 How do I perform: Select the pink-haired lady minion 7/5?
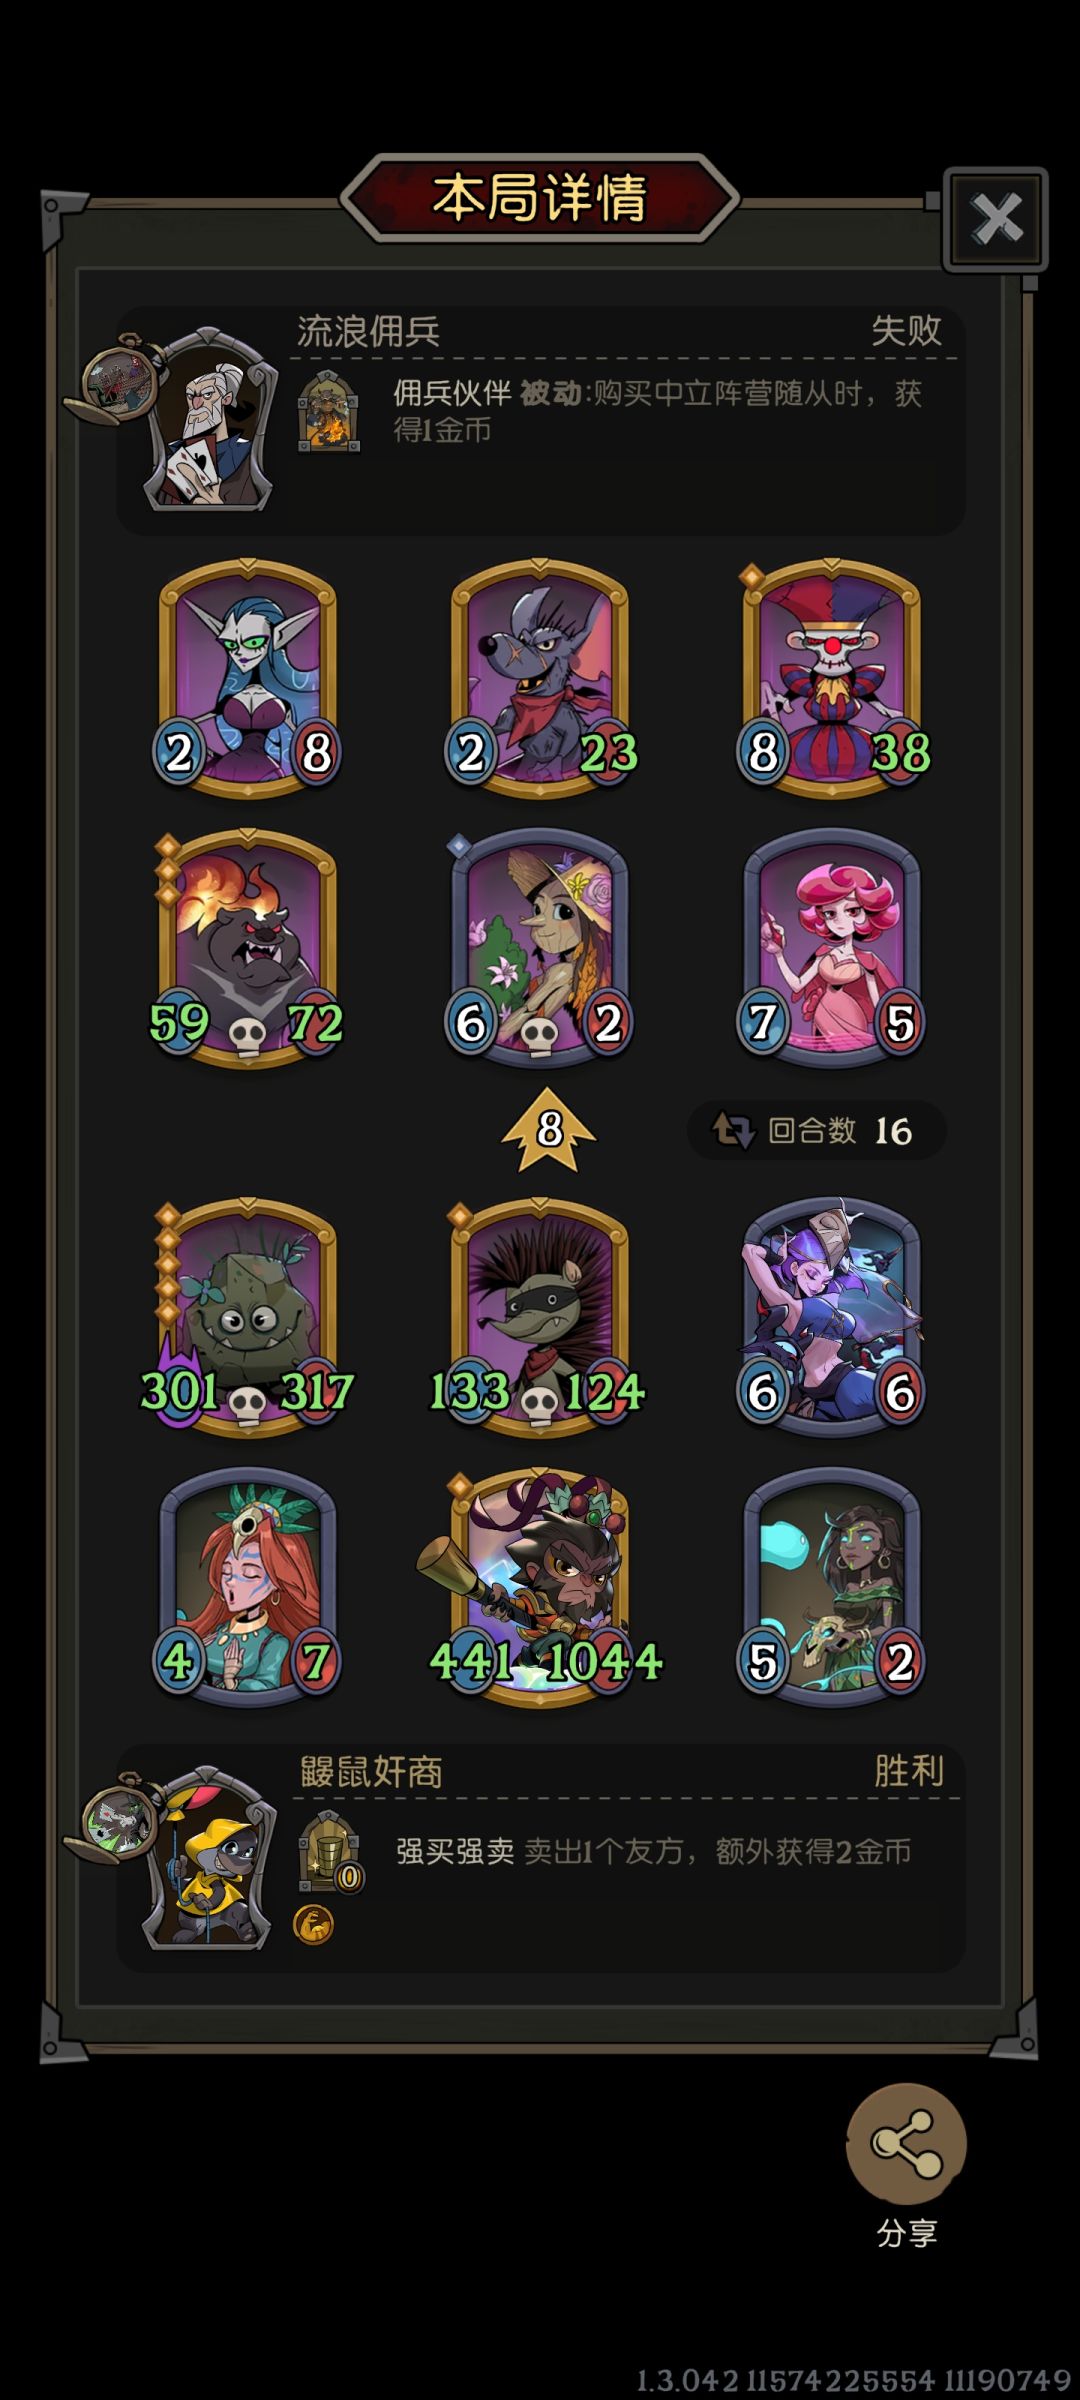tap(832, 948)
